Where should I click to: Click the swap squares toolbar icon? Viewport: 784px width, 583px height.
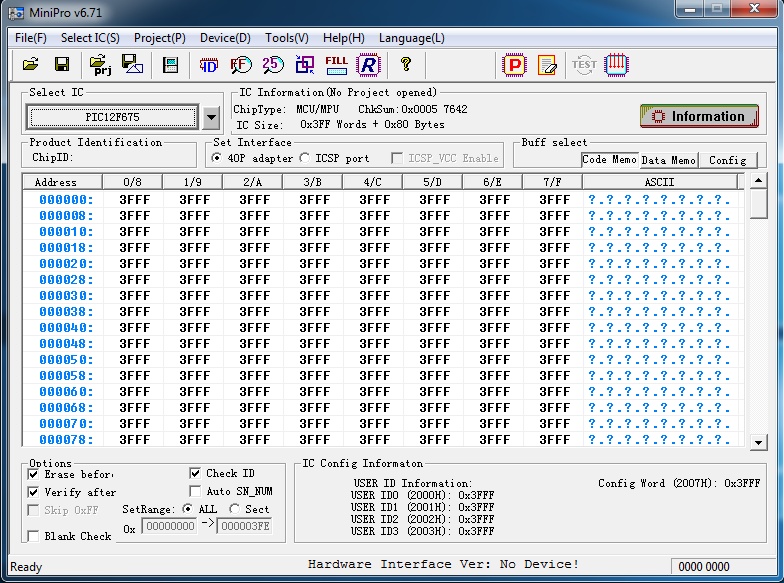tap(304, 65)
